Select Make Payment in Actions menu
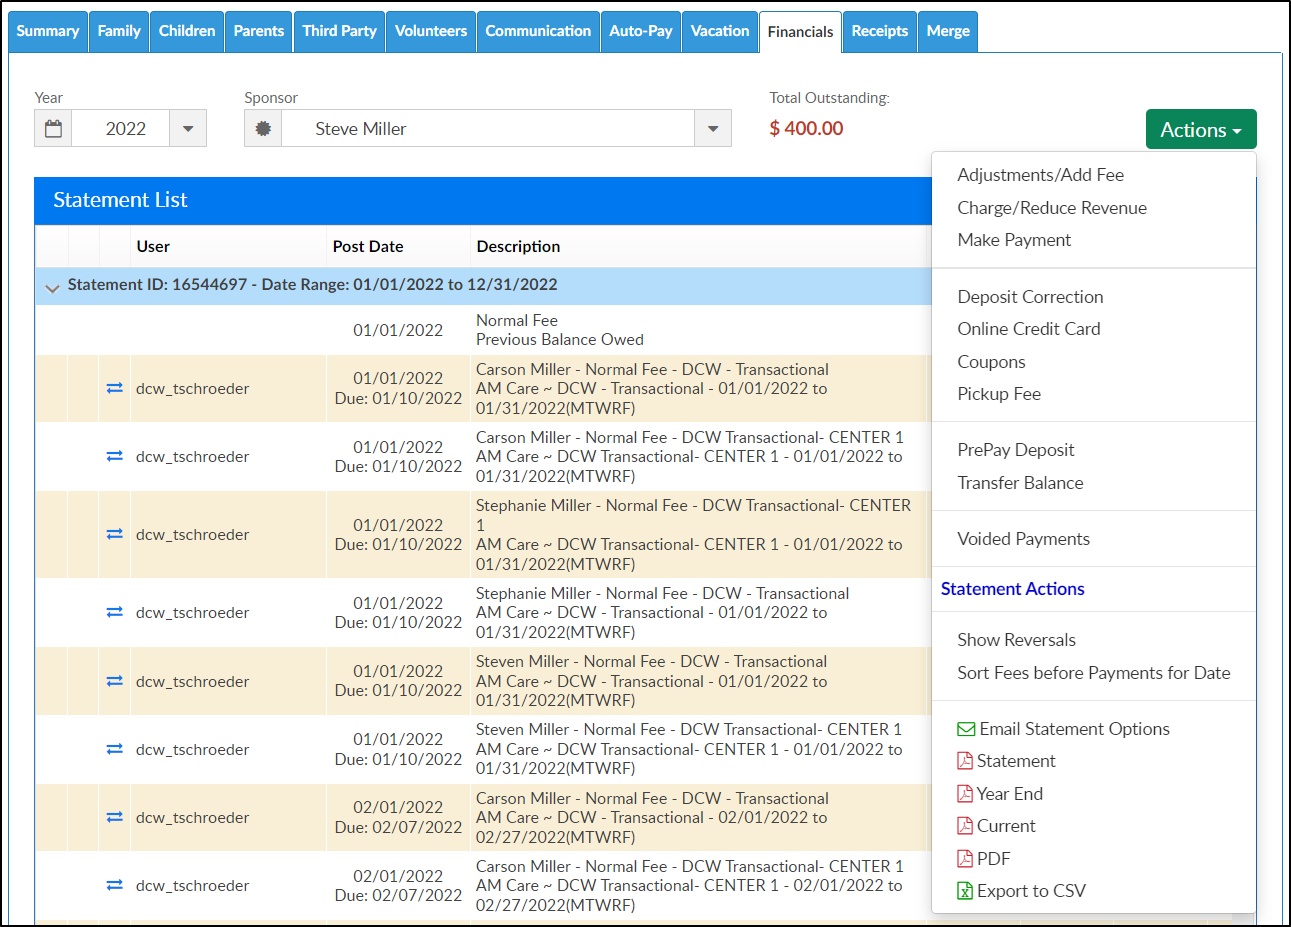Screen dimensions: 1291x927 coord(1014,240)
